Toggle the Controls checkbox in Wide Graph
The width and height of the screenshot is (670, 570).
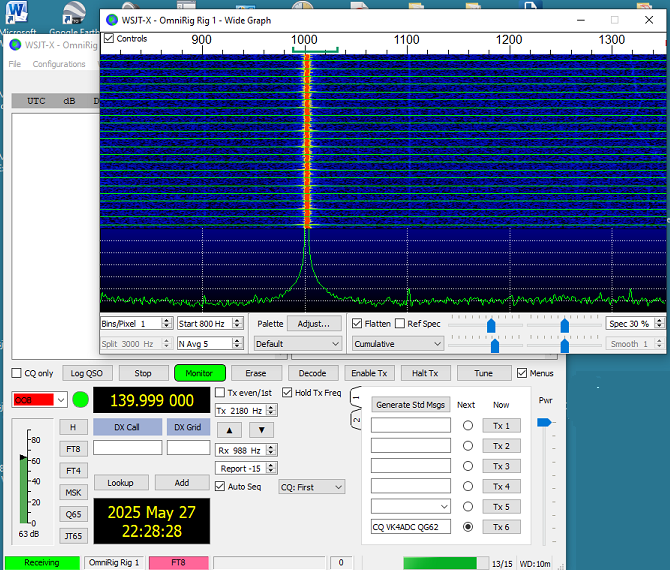109,38
